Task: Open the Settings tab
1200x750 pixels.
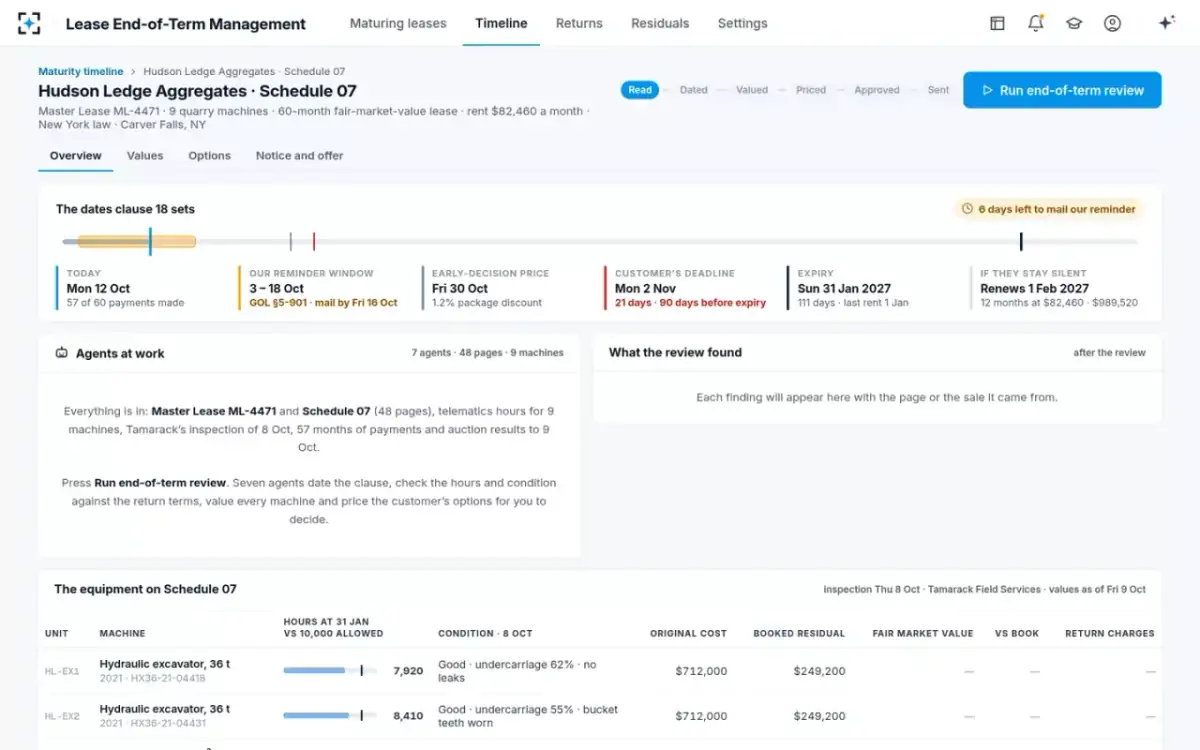Action: click(x=743, y=23)
